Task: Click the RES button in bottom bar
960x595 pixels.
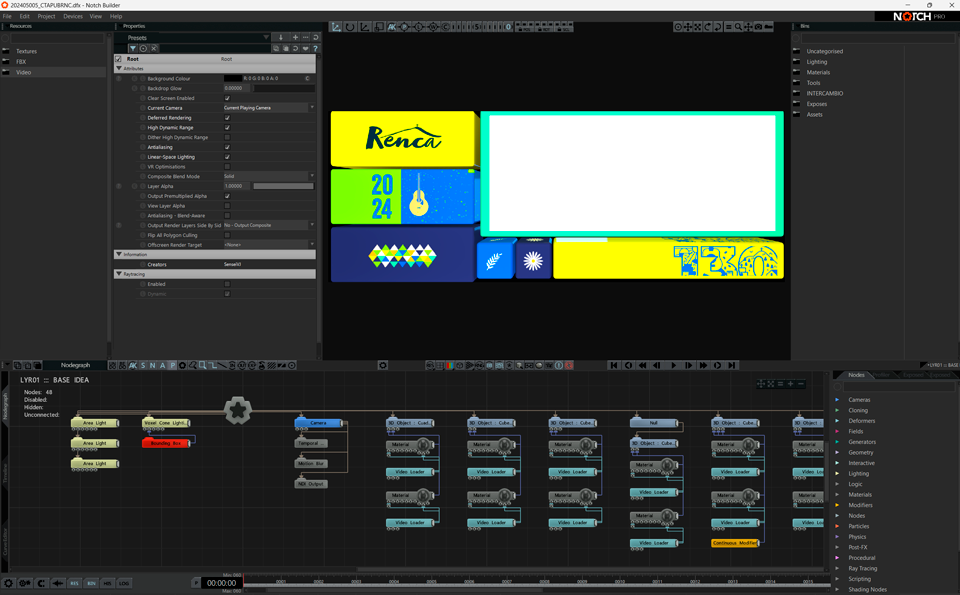Action: pyautogui.click(x=74, y=583)
